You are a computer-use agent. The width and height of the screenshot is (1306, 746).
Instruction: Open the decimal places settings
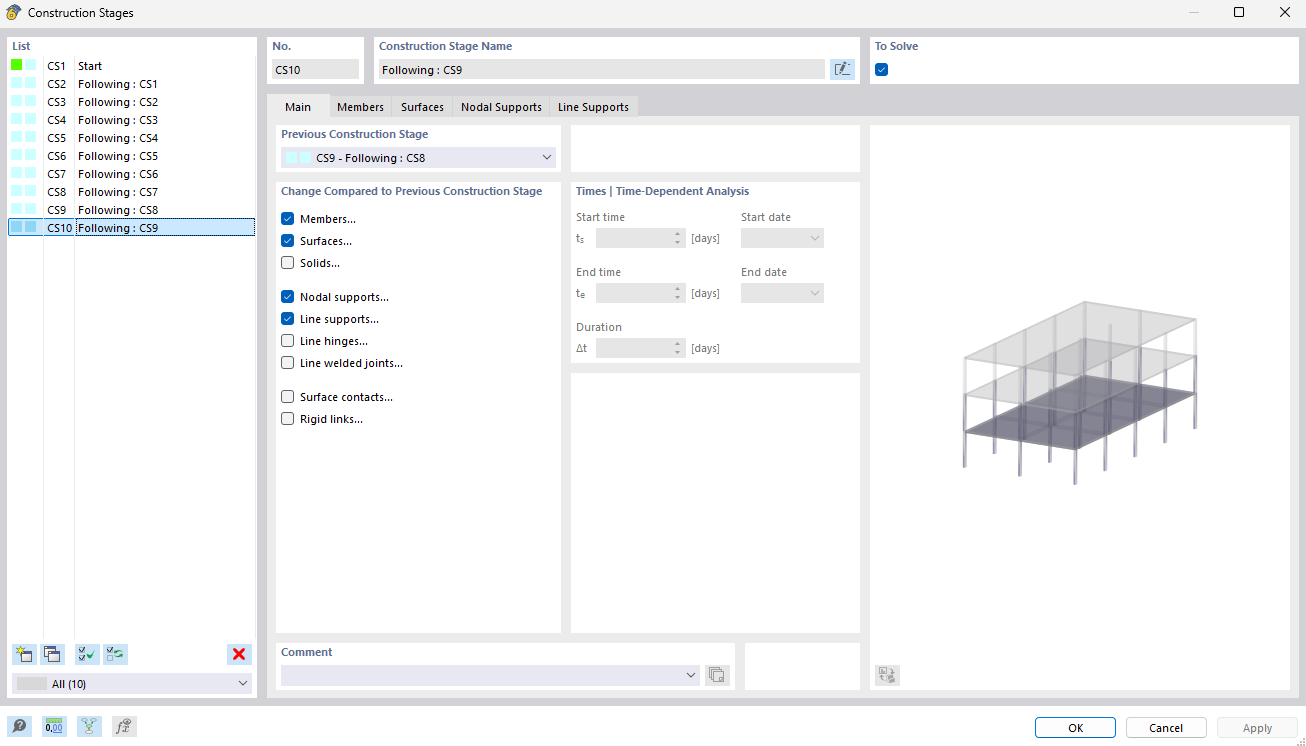pos(53,726)
